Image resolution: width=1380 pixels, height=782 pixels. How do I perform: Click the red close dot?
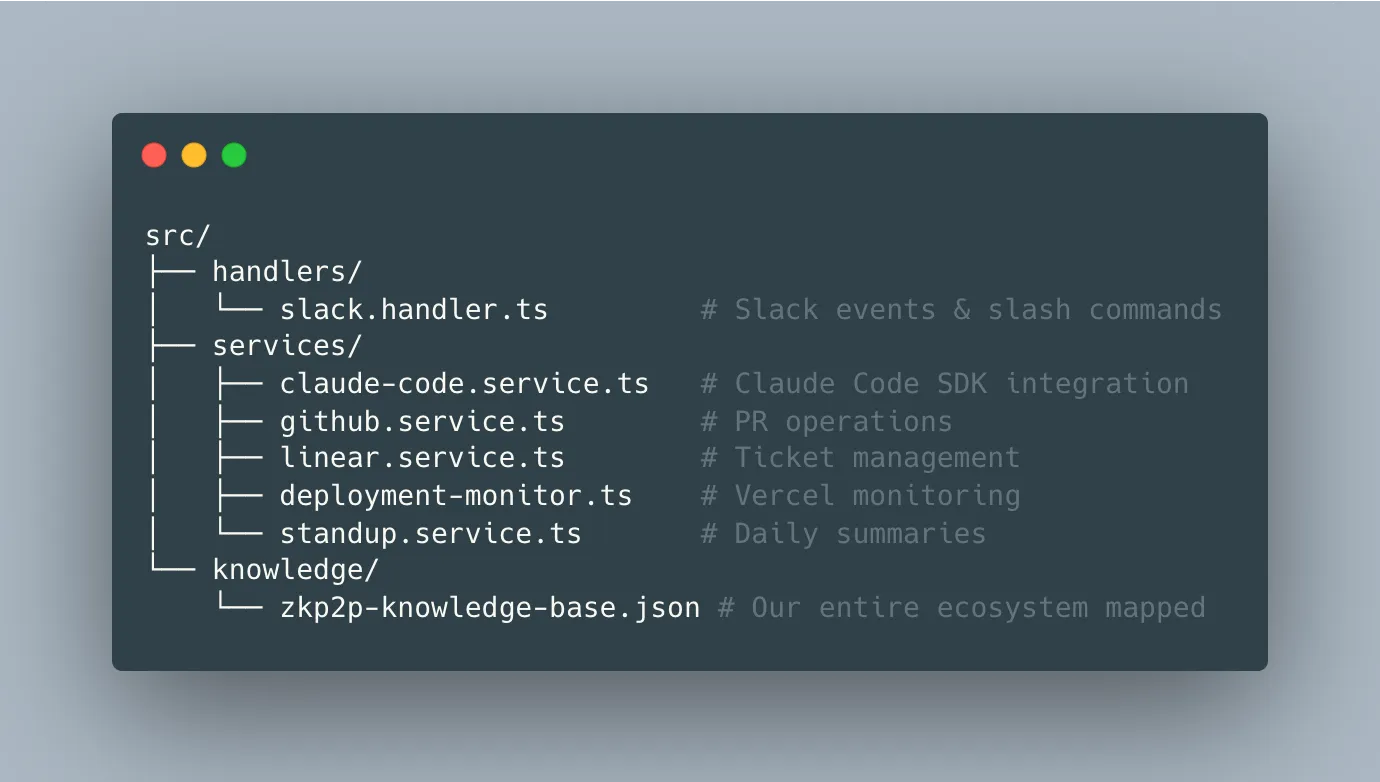point(154,155)
